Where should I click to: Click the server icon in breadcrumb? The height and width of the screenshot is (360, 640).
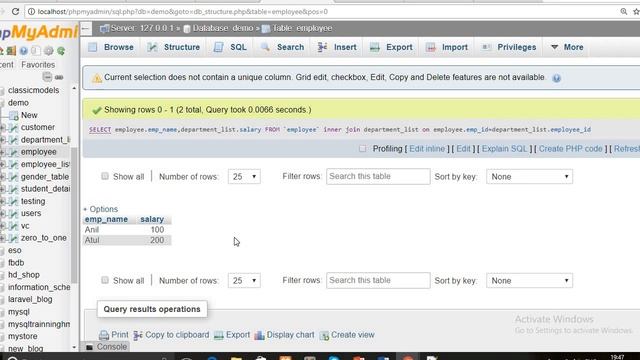(x=104, y=28)
